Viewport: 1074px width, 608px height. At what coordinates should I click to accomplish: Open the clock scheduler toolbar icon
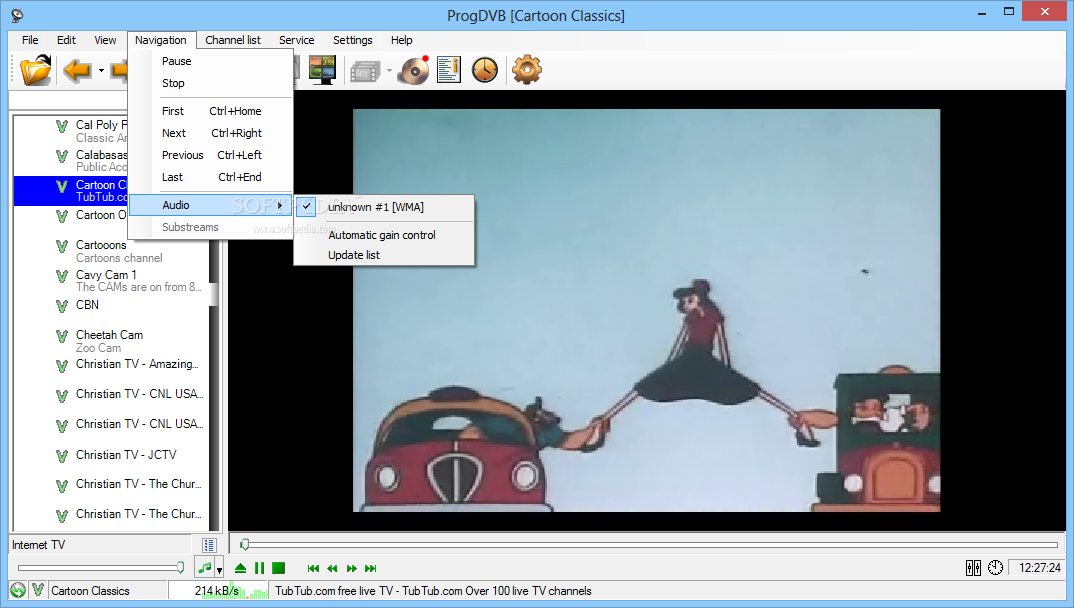tap(485, 70)
